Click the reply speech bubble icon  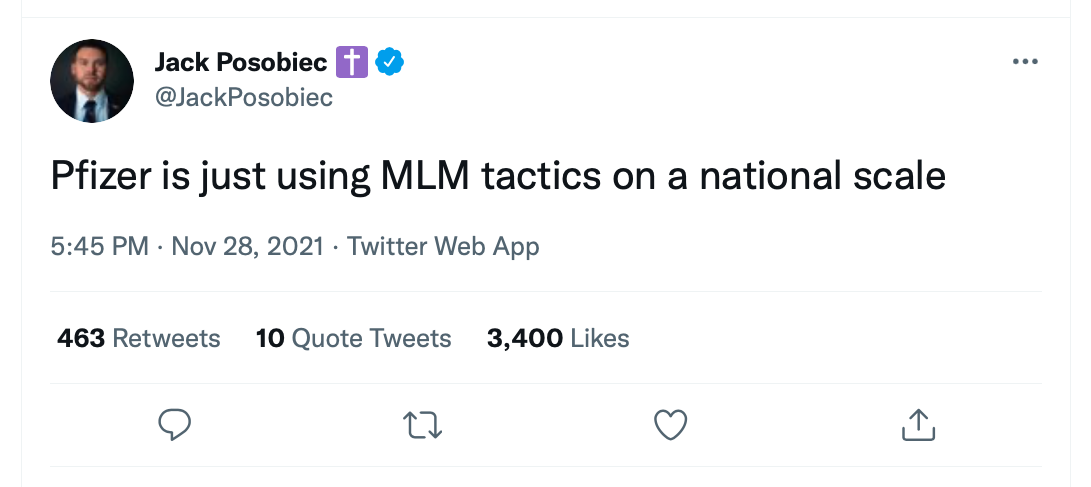175,425
